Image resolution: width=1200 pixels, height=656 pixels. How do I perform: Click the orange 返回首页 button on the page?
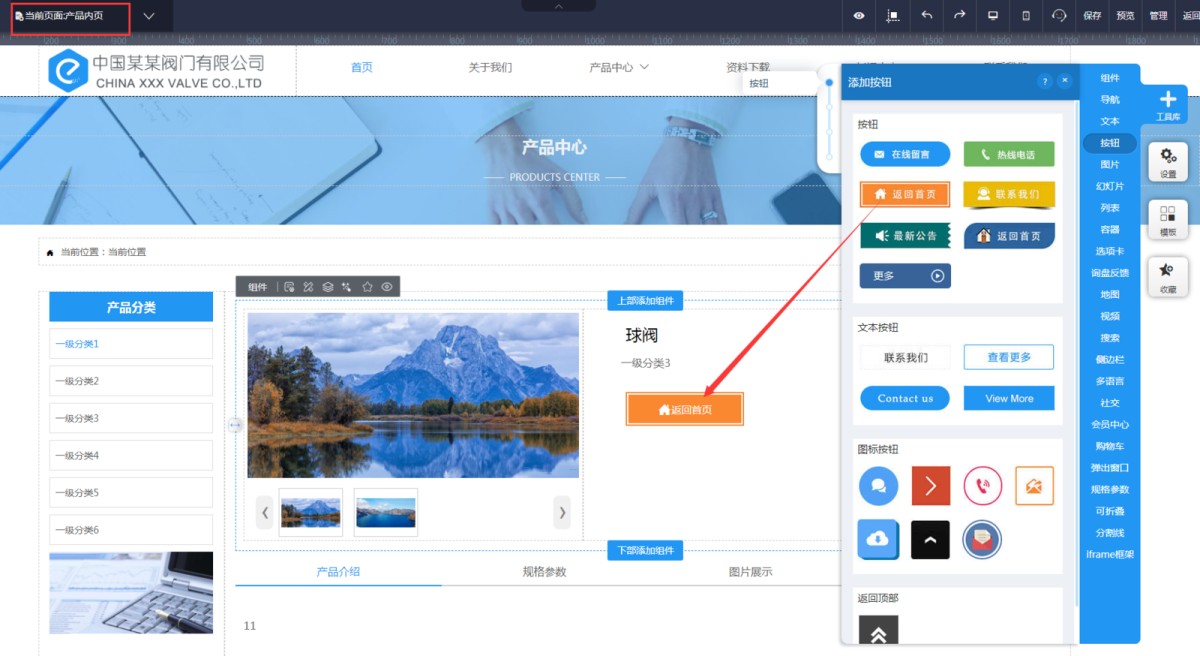[685, 409]
